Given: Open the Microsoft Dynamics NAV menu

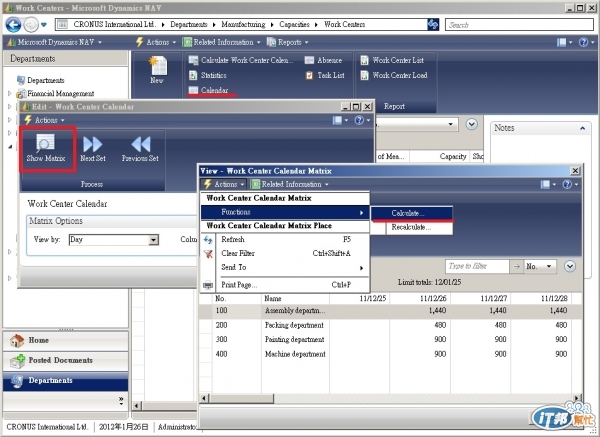Looking at the screenshot, I should (x=54, y=42).
